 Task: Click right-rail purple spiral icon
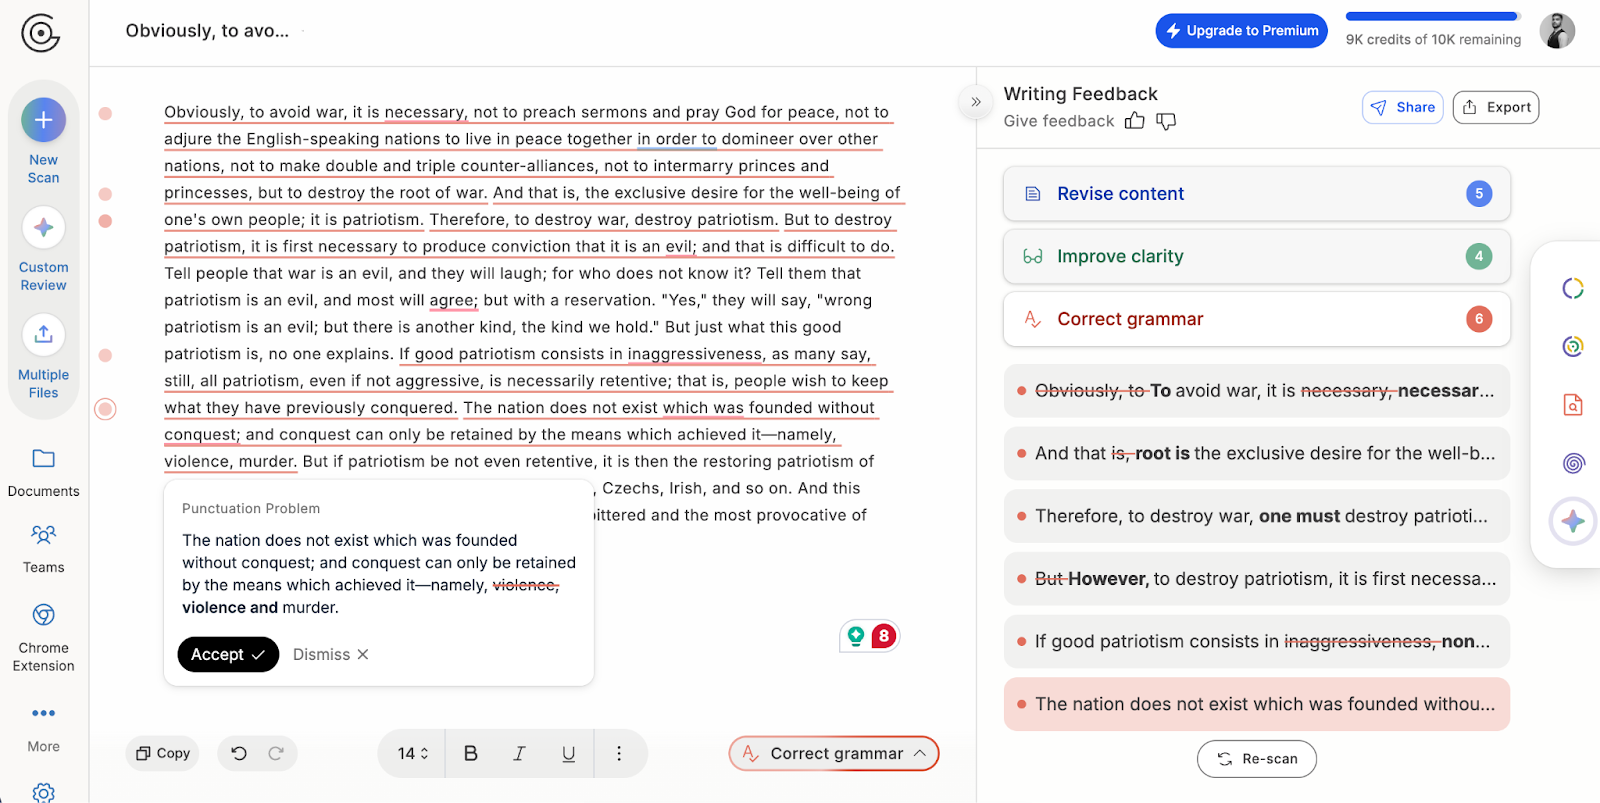[x=1573, y=463]
